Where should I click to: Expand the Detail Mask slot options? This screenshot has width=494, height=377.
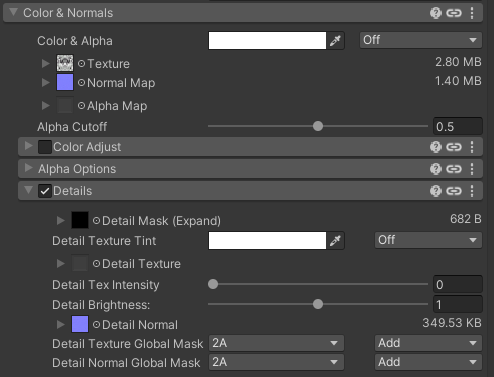(60, 220)
